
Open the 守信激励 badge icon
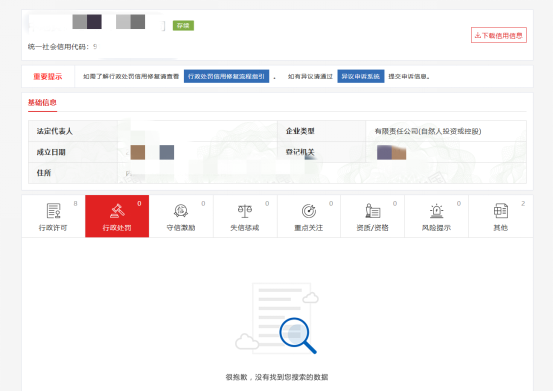181,211
